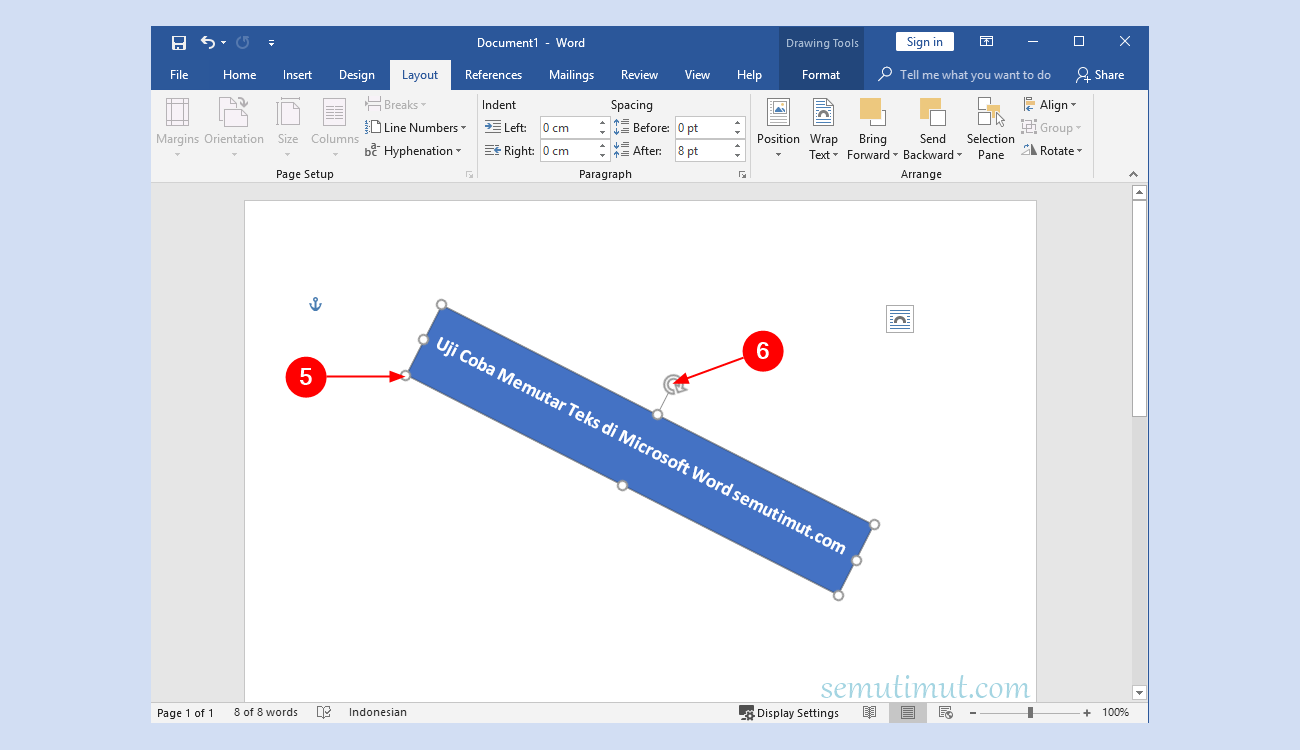Open the Mailings tab
Screen dimensions: 1300x750
pos(571,75)
